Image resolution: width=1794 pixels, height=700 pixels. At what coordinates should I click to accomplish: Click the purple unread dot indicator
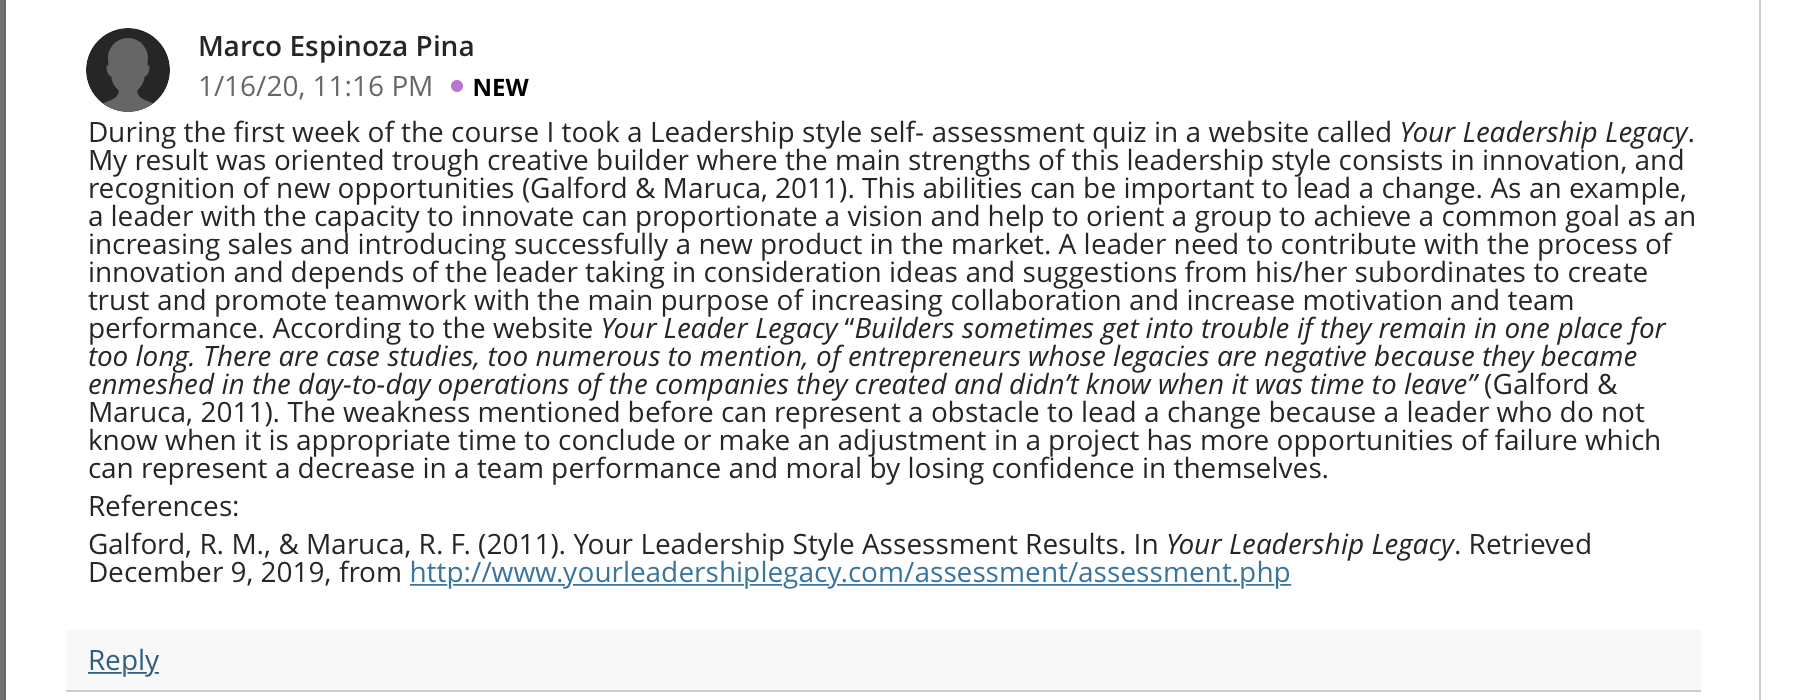tap(457, 87)
